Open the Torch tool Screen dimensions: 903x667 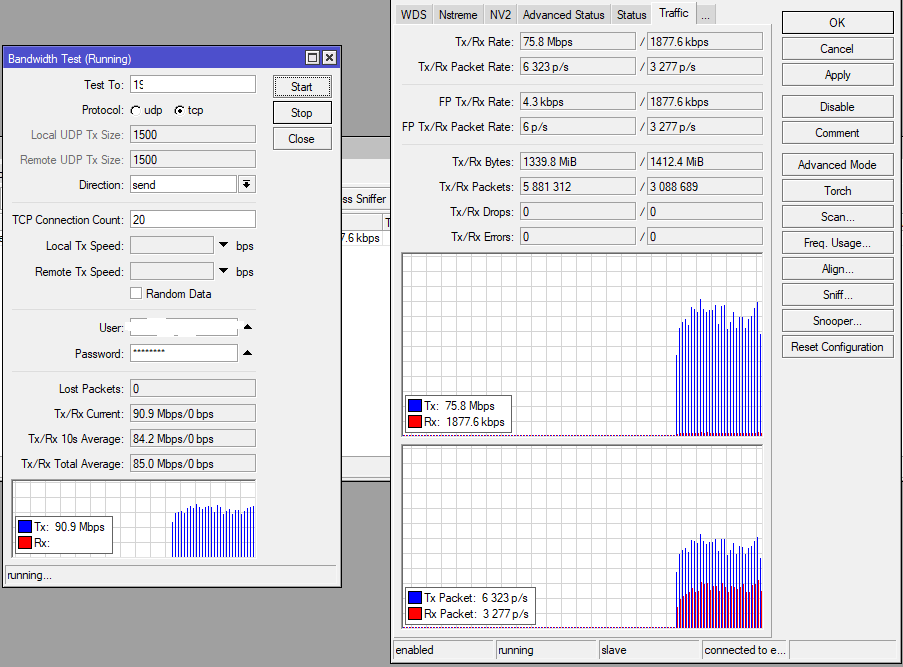pyautogui.click(x=837, y=191)
